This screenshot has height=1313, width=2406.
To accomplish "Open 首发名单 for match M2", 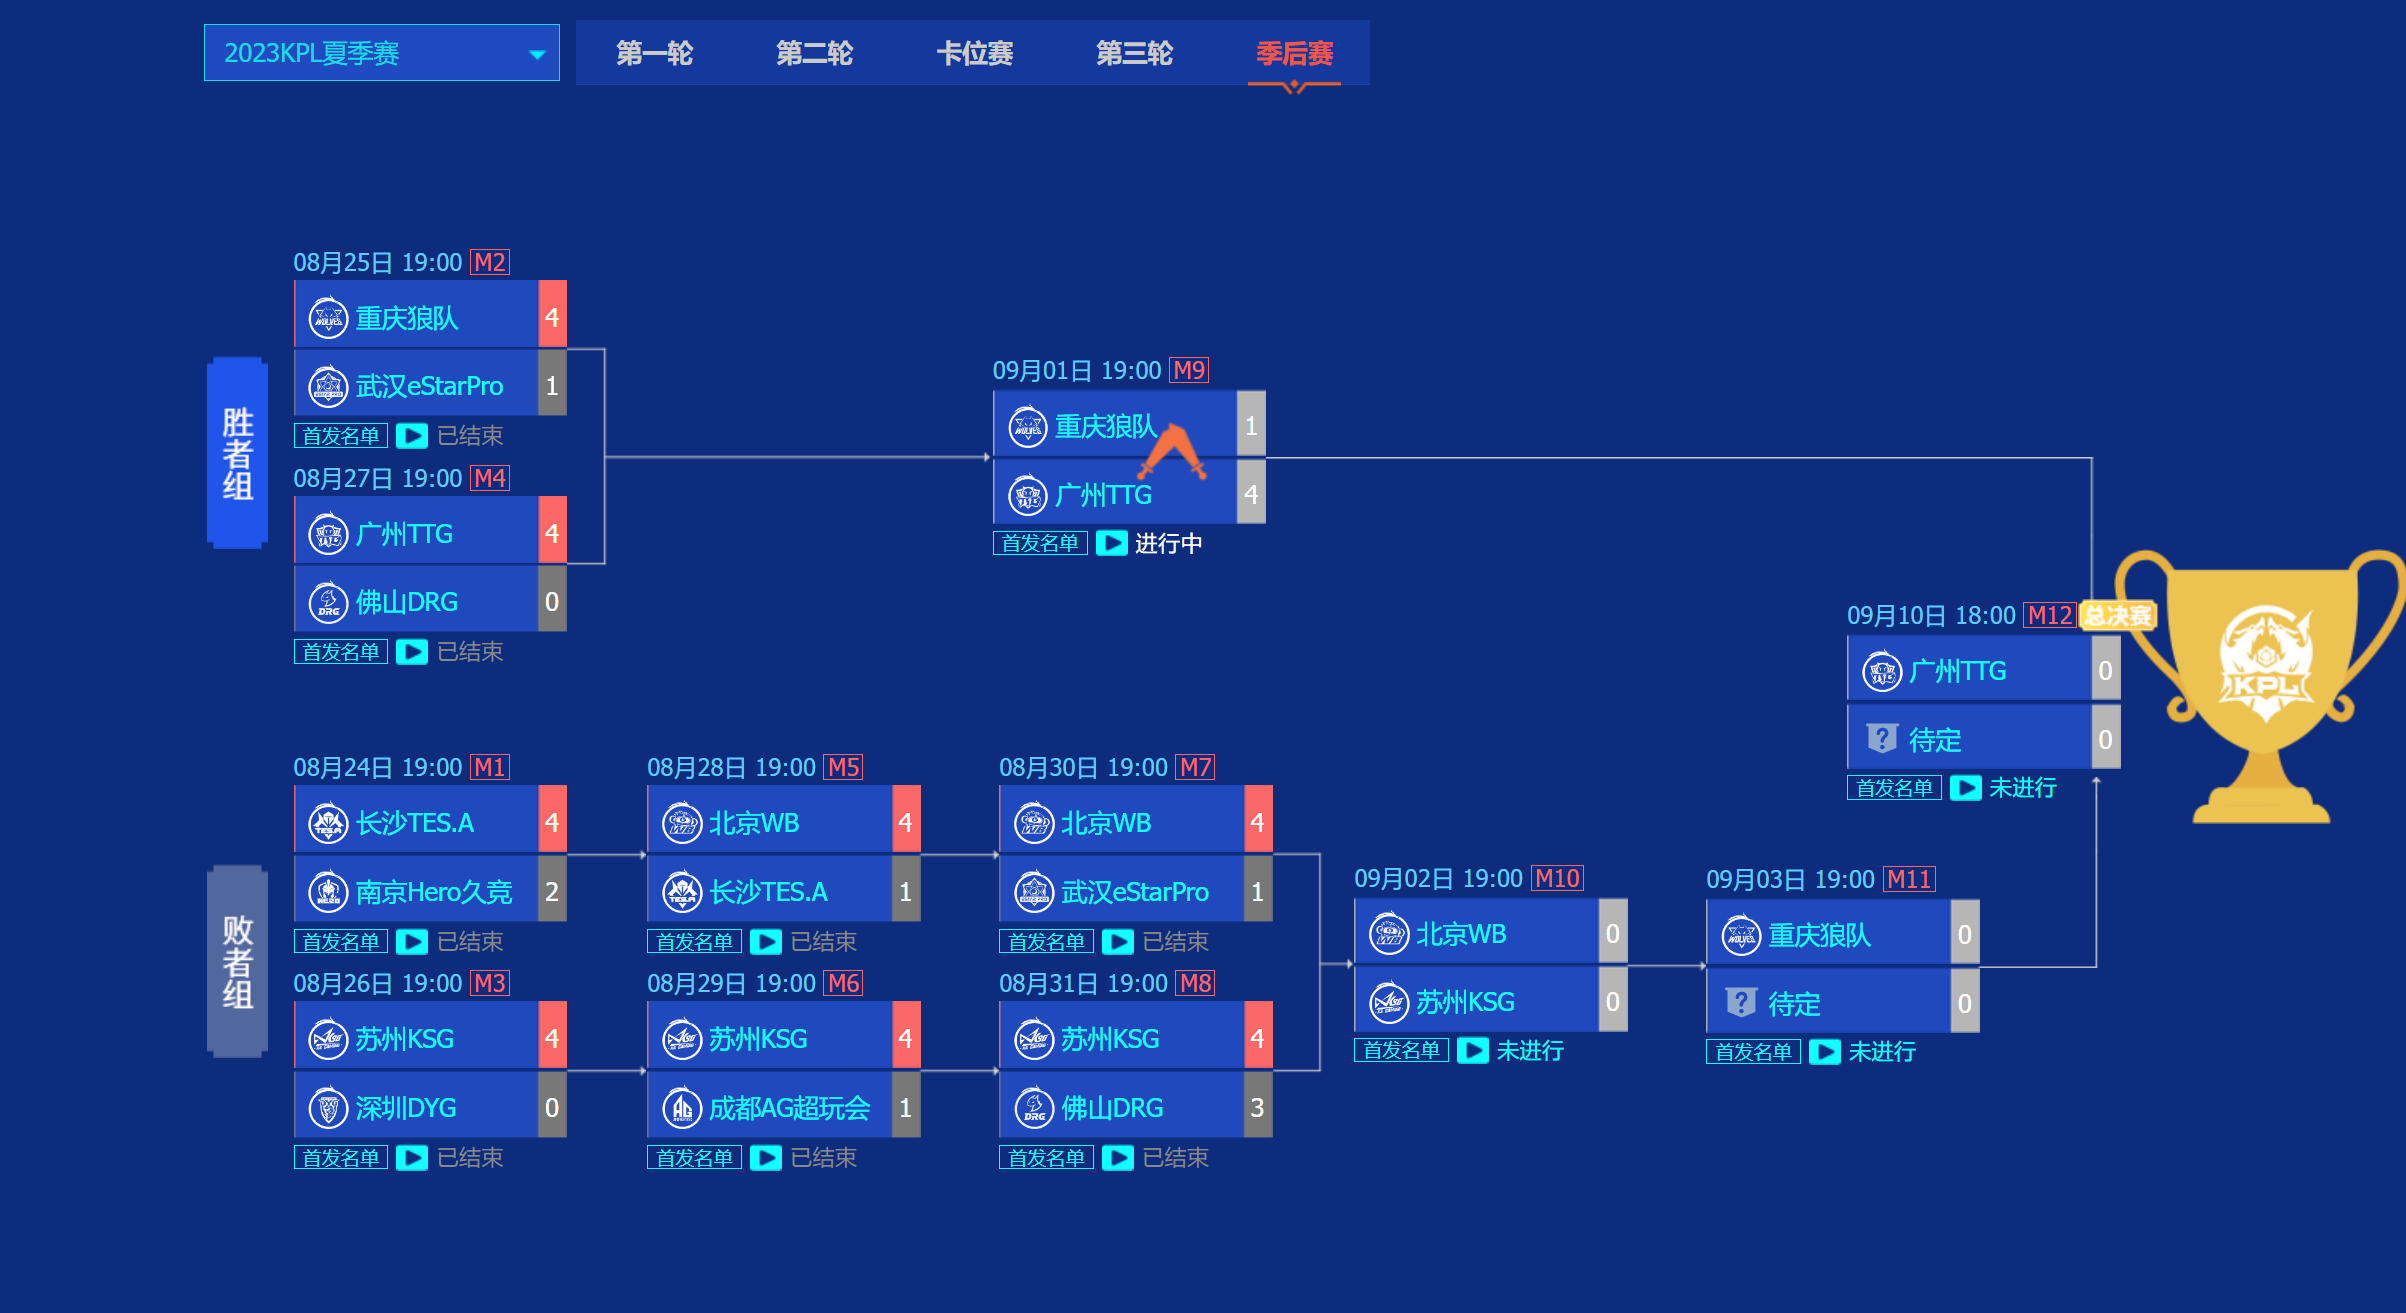I will [341, 436].
